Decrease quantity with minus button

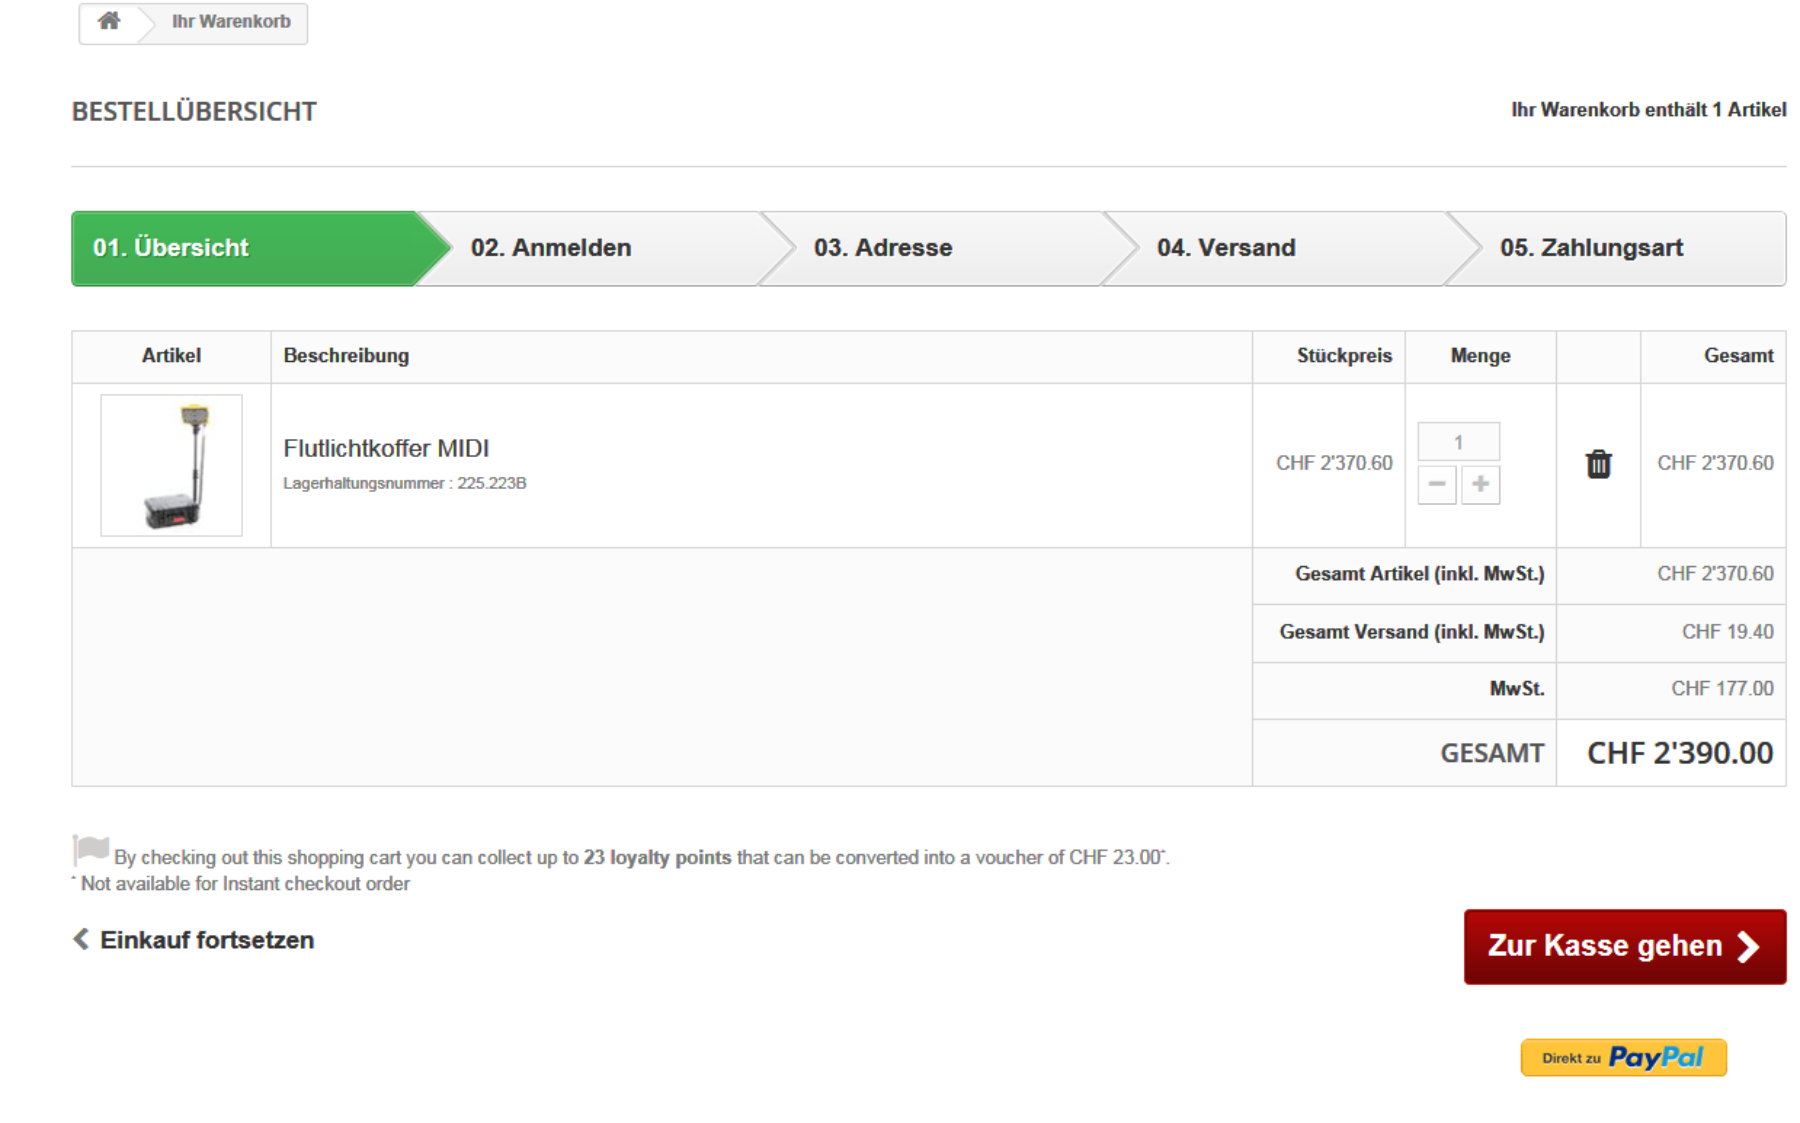click(1436, 485)
